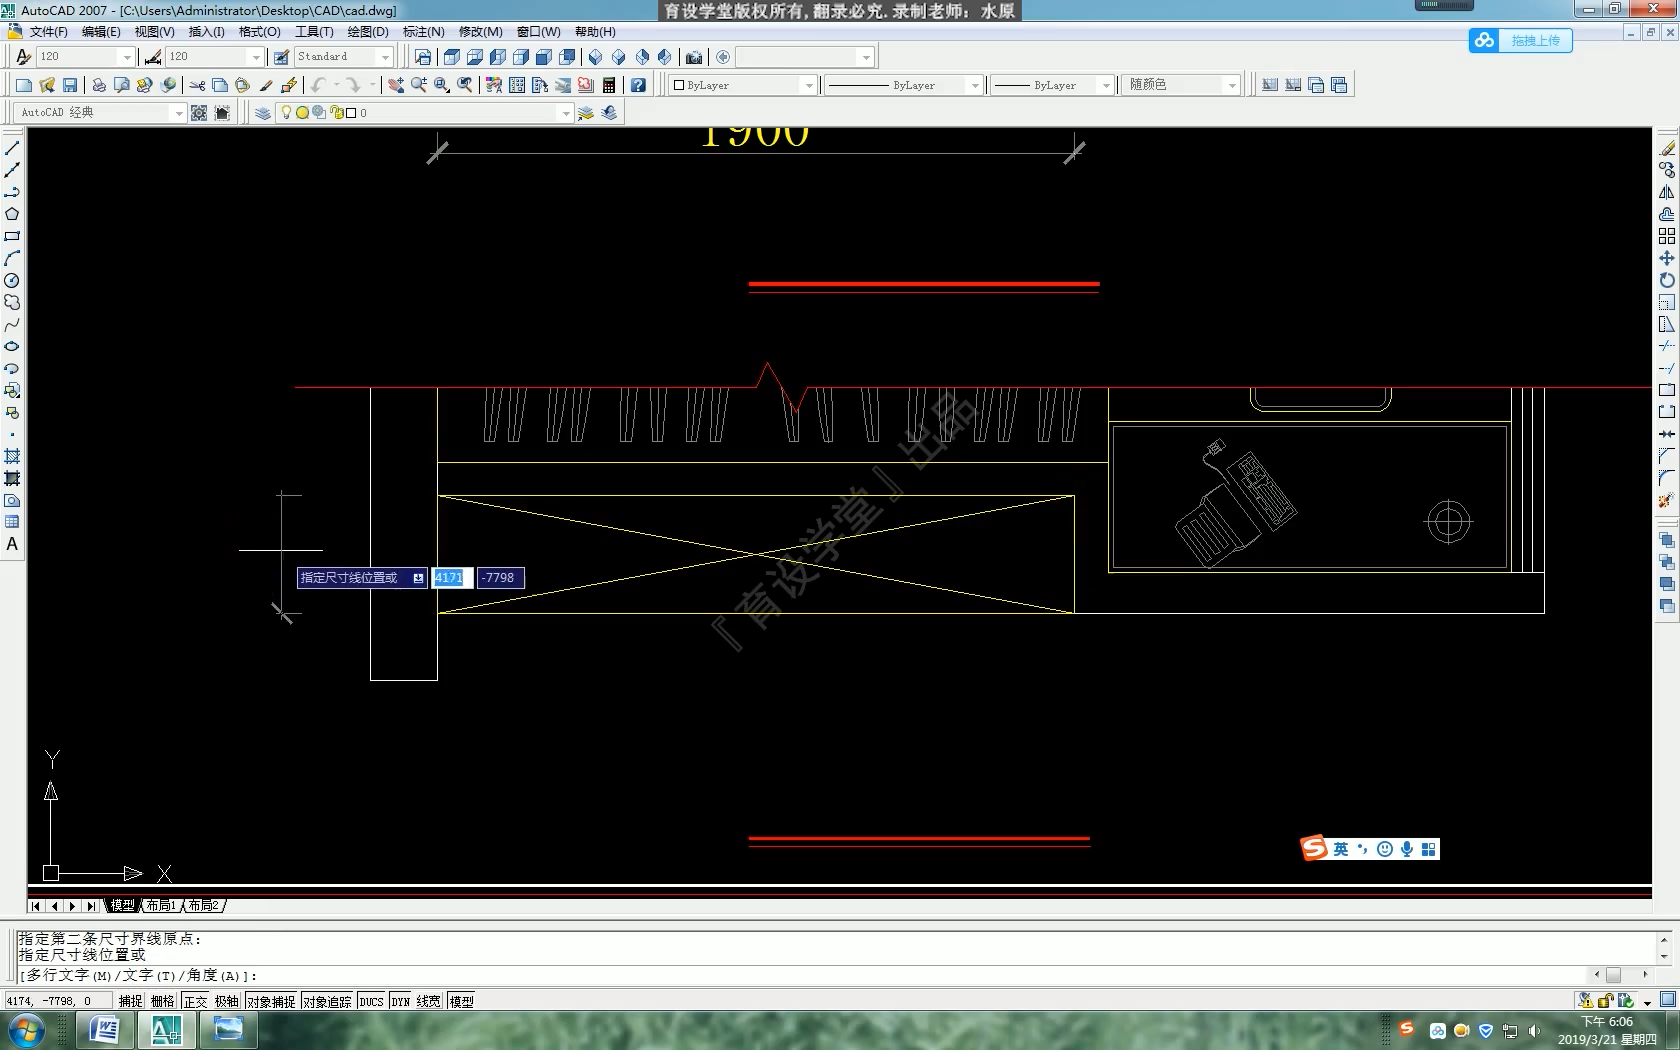Screen dimensions: 1680x1050
Task: Select the Spline draw tool
Action: [x=12, y=324]
